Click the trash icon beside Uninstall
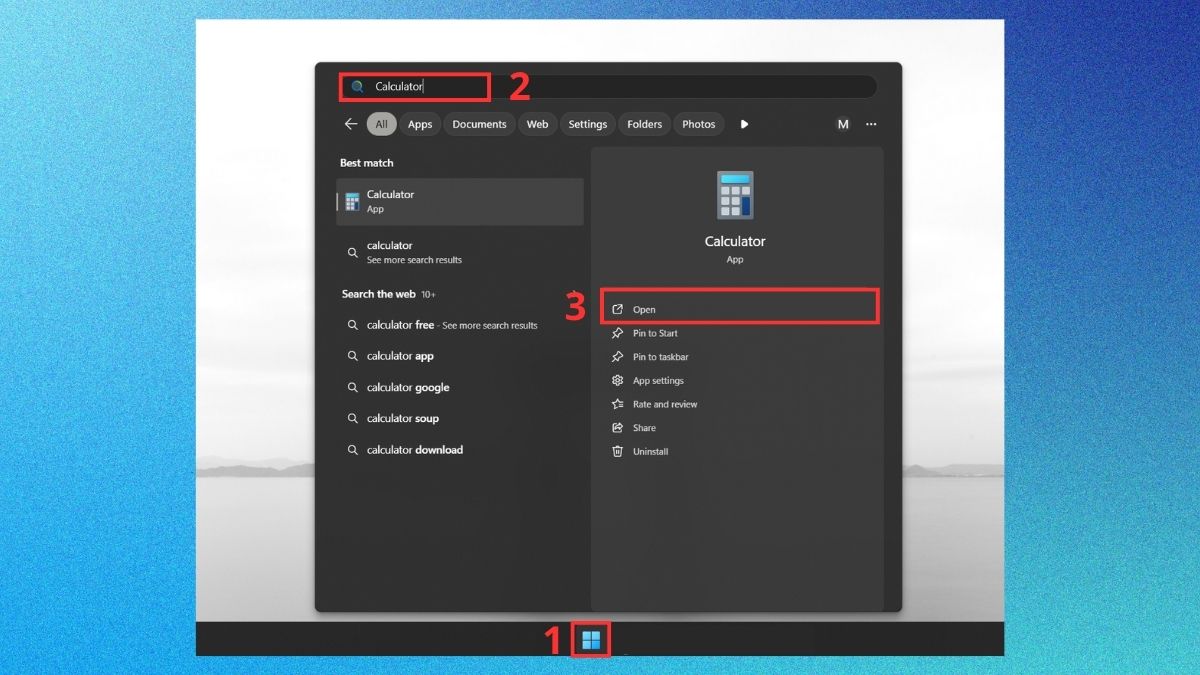Viewport: 1200px width, 675px height. (x=617, y=451)
